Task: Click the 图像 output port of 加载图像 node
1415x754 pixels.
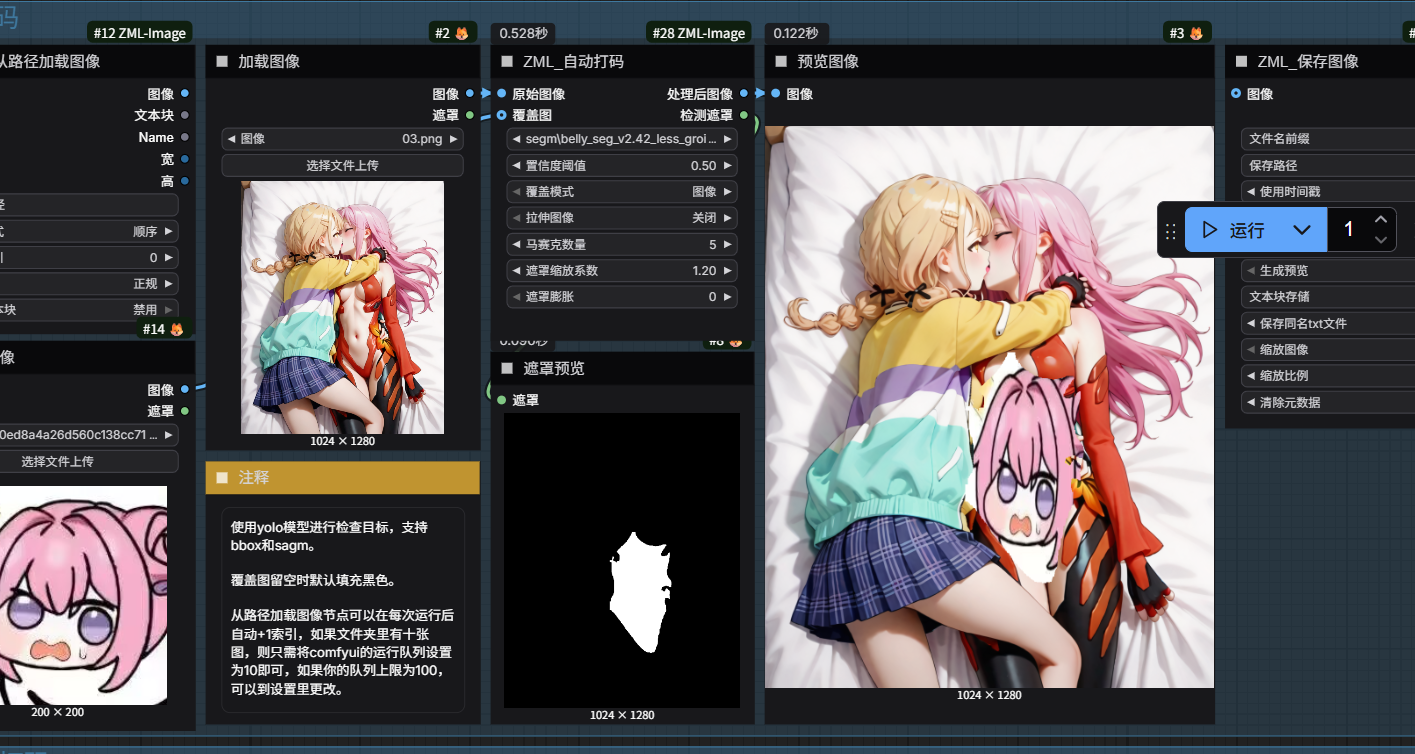Action: [469, 94]
